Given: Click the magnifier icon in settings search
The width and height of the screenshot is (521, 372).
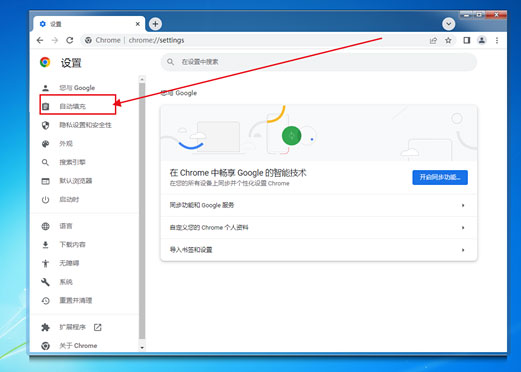Looking at the screenshot, I should tap(170, 62).
